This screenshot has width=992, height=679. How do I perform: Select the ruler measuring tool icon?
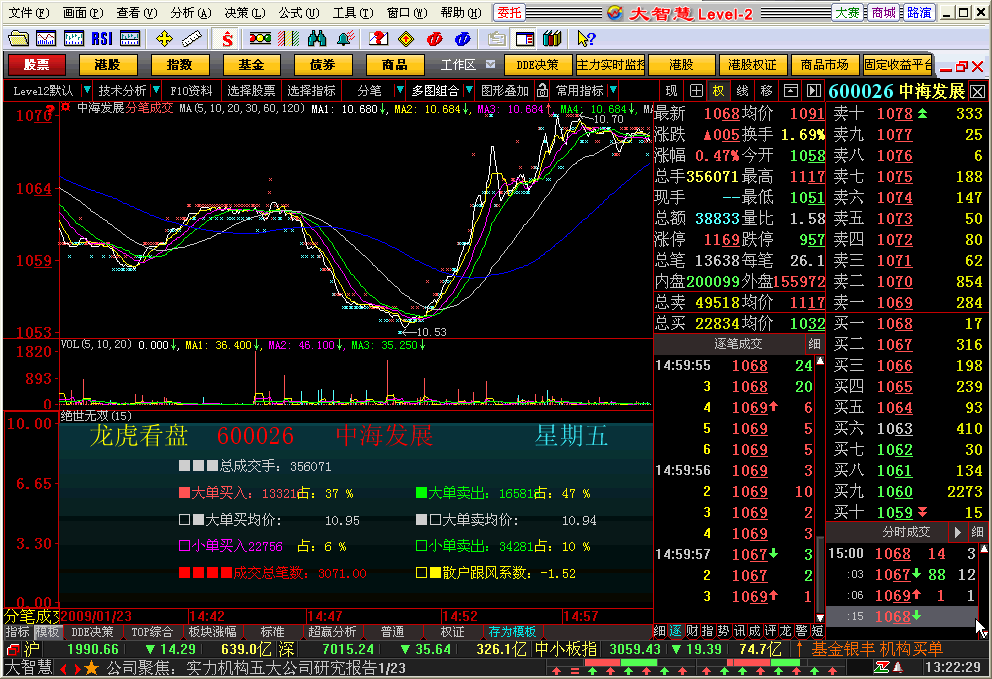[x=192, y=39]
